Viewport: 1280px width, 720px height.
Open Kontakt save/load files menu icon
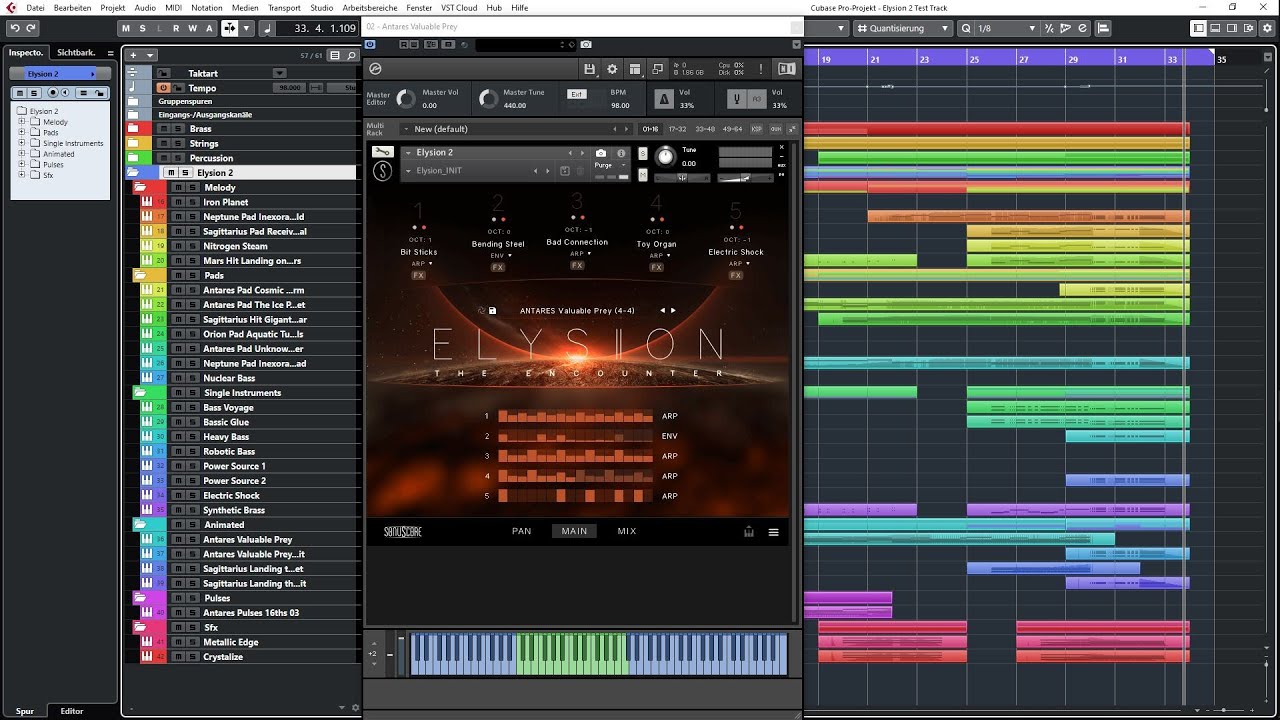(x=590, y=69)
